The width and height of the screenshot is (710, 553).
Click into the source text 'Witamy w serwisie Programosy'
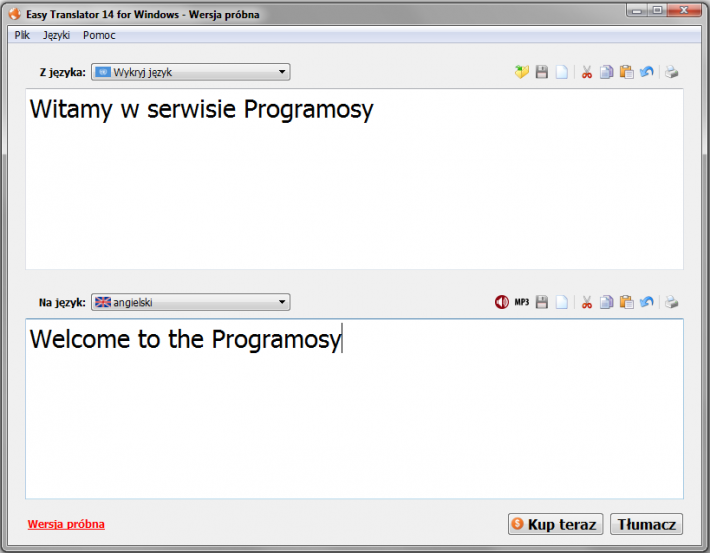tap(201, 110)
